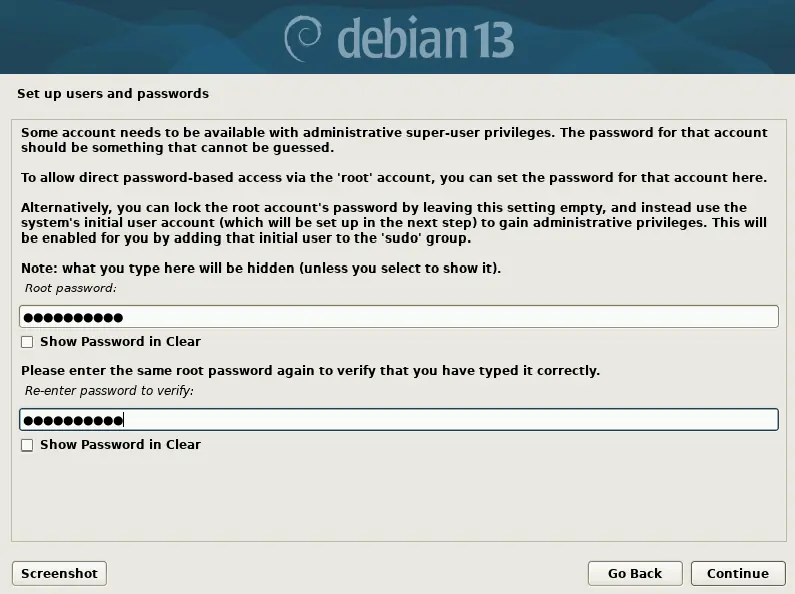795x594 pixels.
Task: Tick Show Password in Clear under verify field
Action: point(27,445)
